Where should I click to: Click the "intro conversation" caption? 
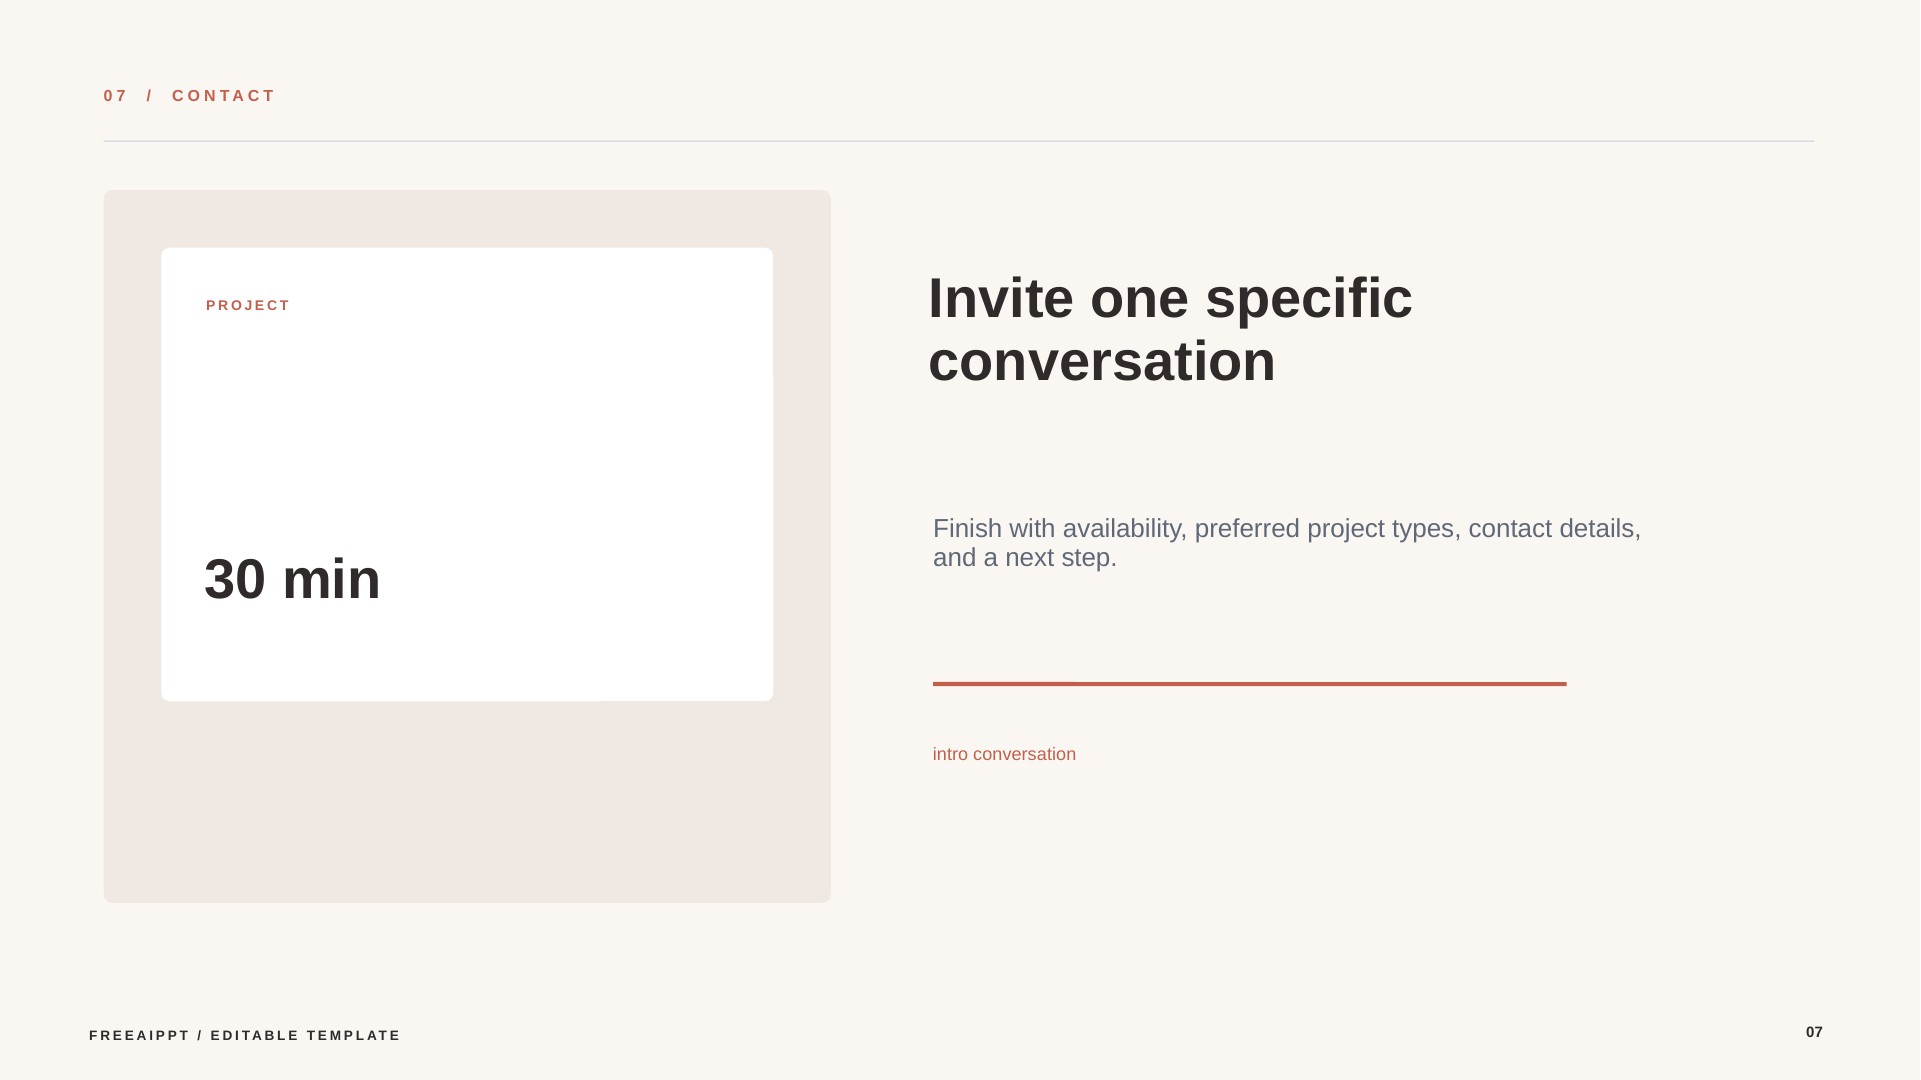point(1004,755)
